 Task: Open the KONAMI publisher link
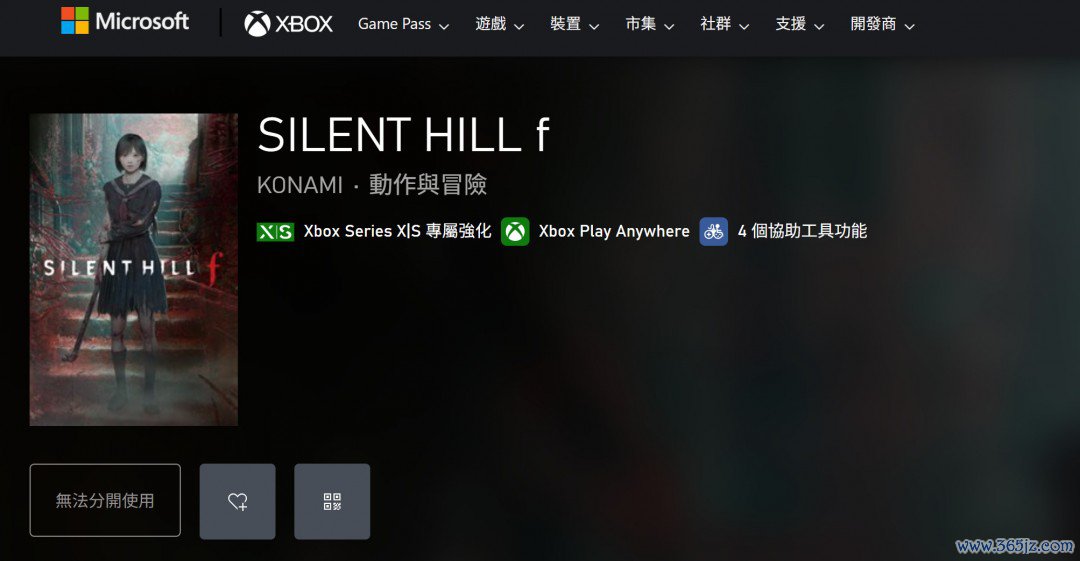click(300, 185)
